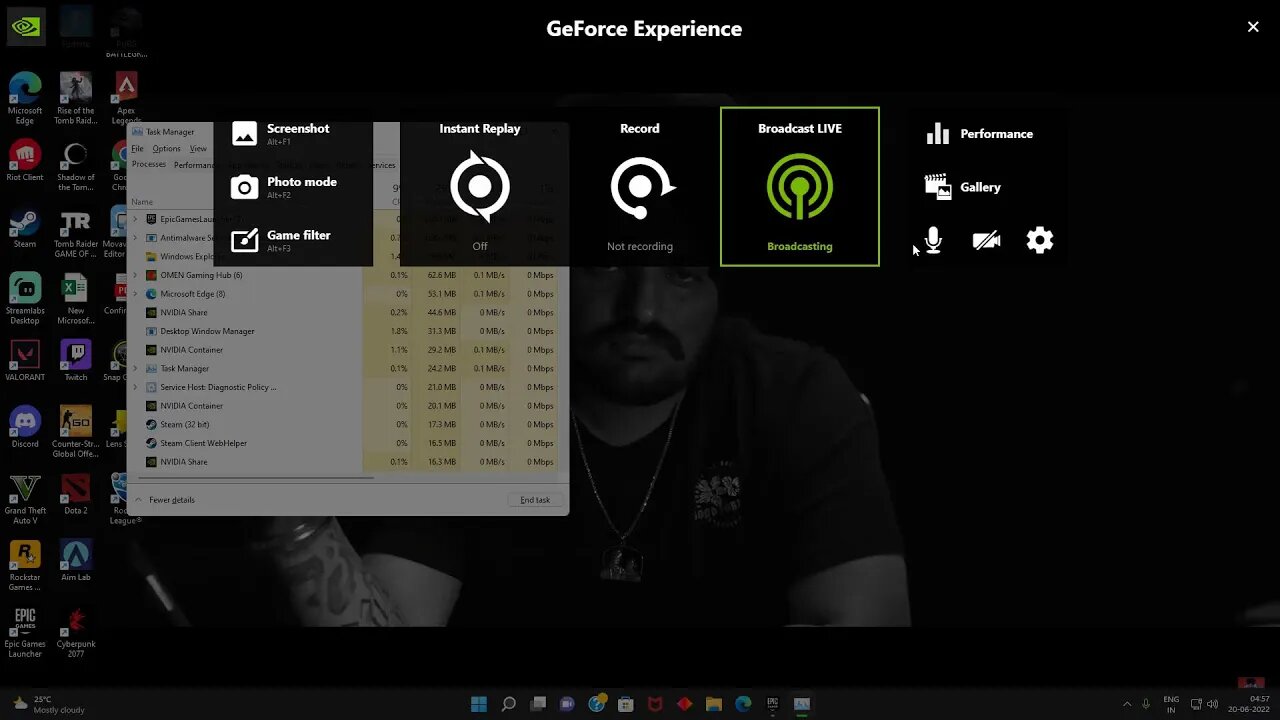Open Epic Games Launcher shortcut
This screenshot has height=720, width=1280.
[x=25, y=632]
